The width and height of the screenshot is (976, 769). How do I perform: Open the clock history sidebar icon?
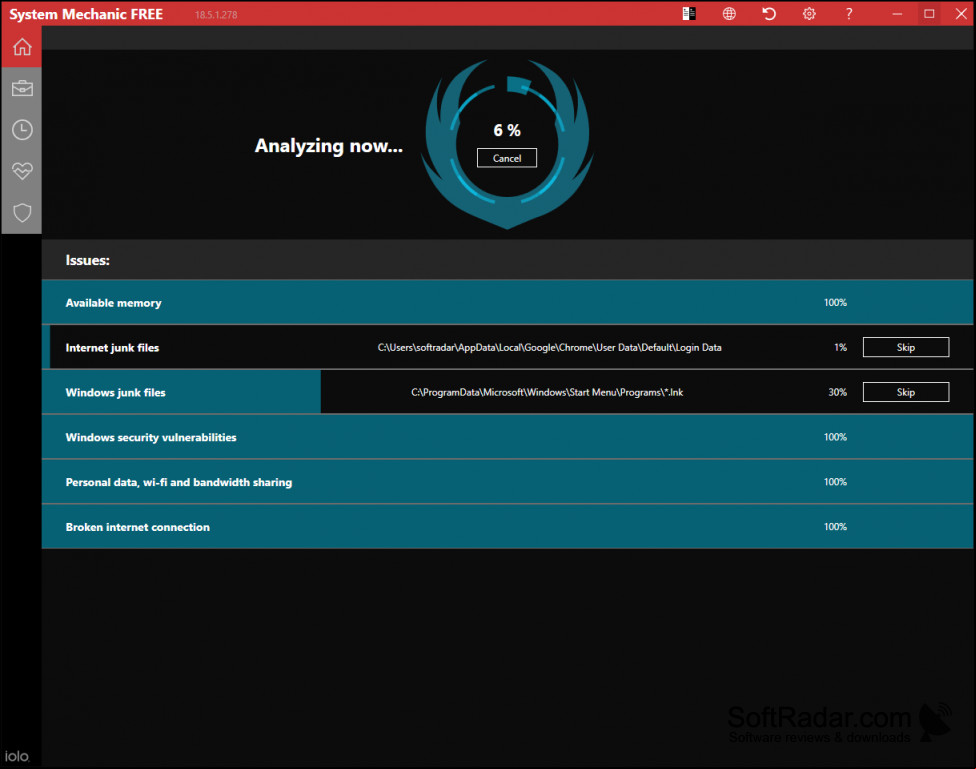coord(22,130)
